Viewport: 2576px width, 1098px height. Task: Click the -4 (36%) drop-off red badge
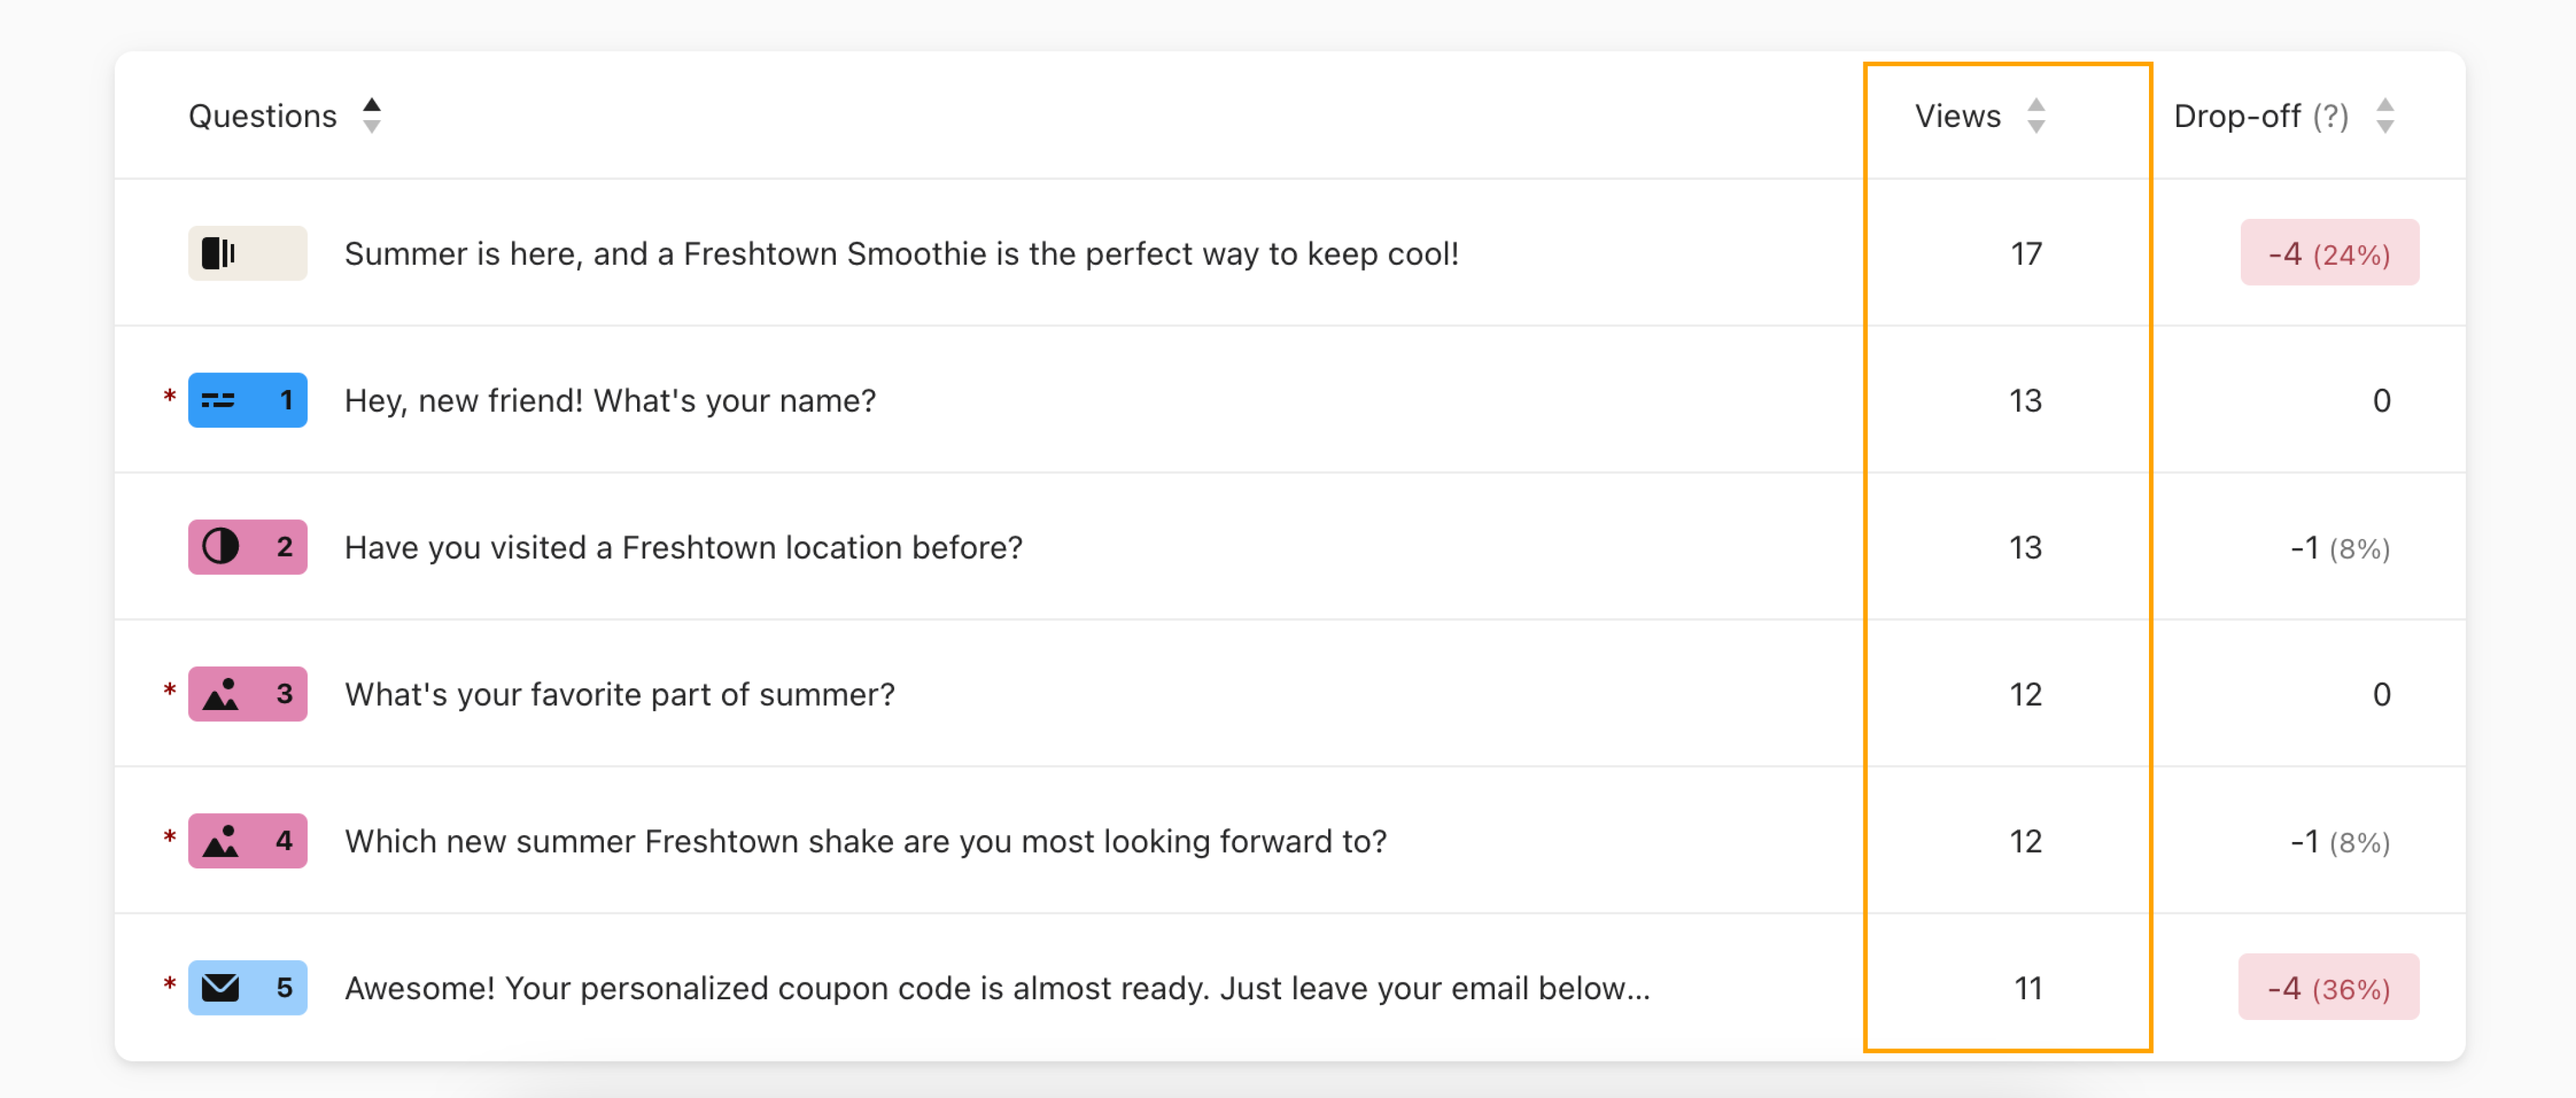(2328, 988)
